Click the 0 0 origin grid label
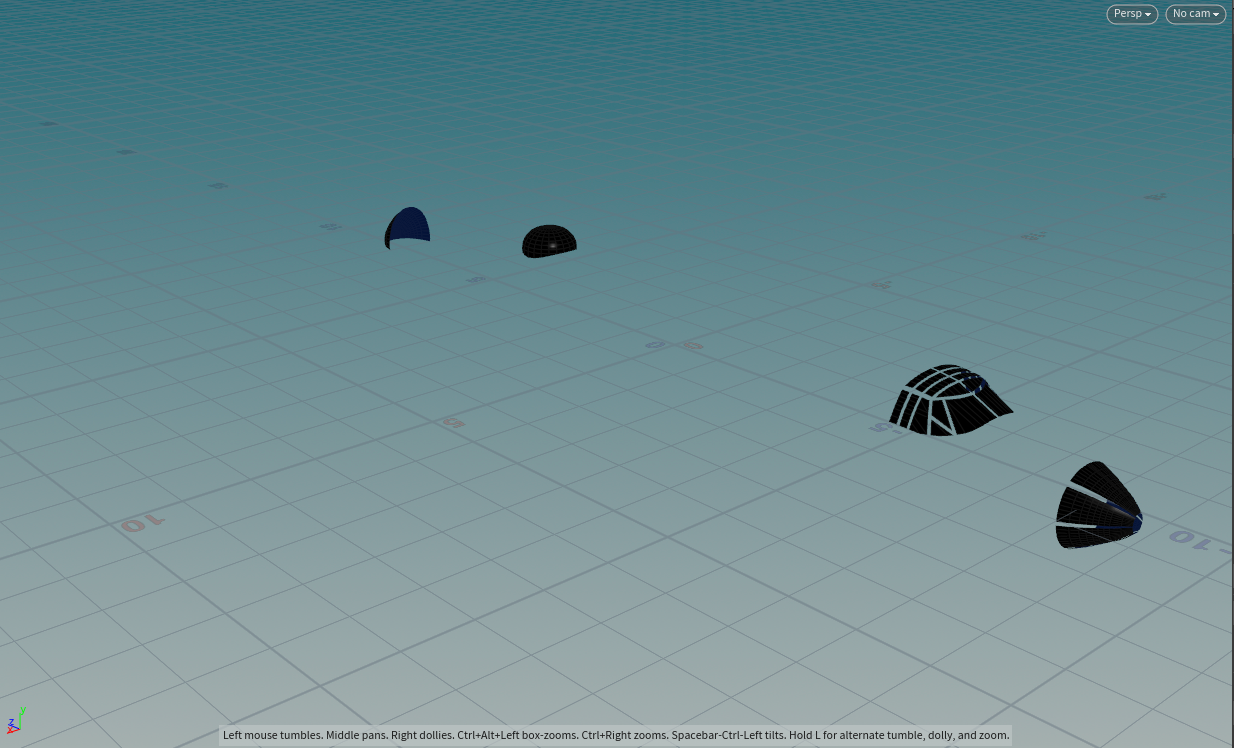 tap(674, 346)
